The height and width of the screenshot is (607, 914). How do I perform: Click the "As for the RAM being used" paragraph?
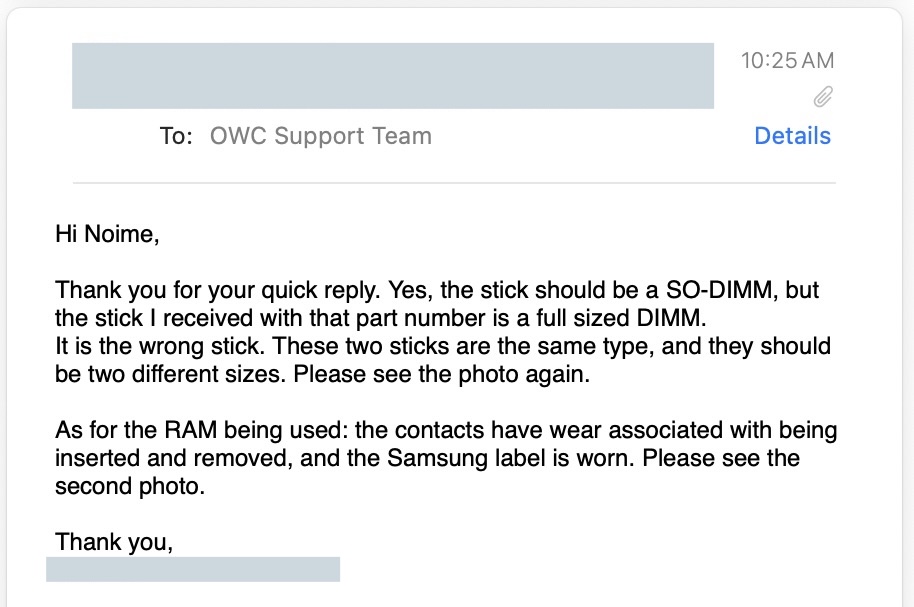point(200,432)
